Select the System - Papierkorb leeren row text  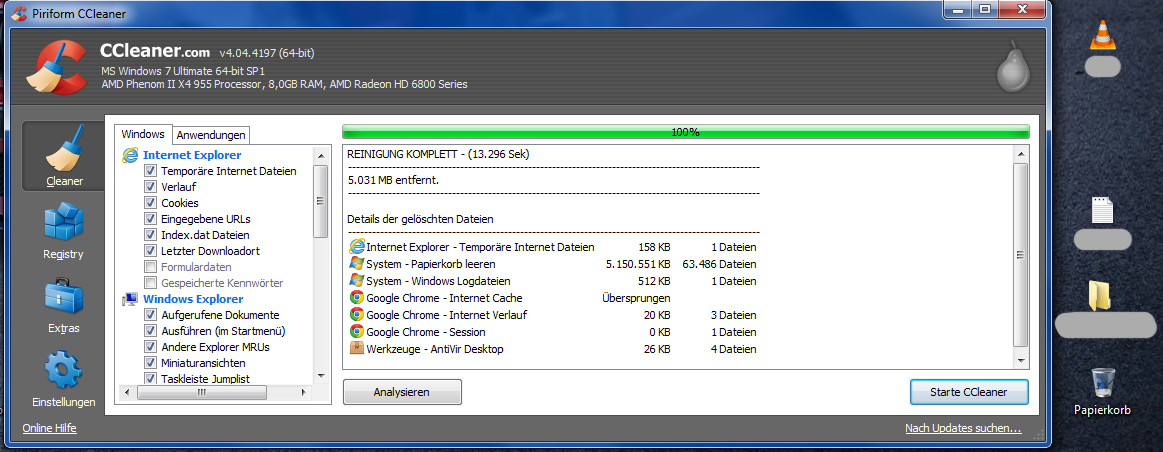tap(431, 263)
